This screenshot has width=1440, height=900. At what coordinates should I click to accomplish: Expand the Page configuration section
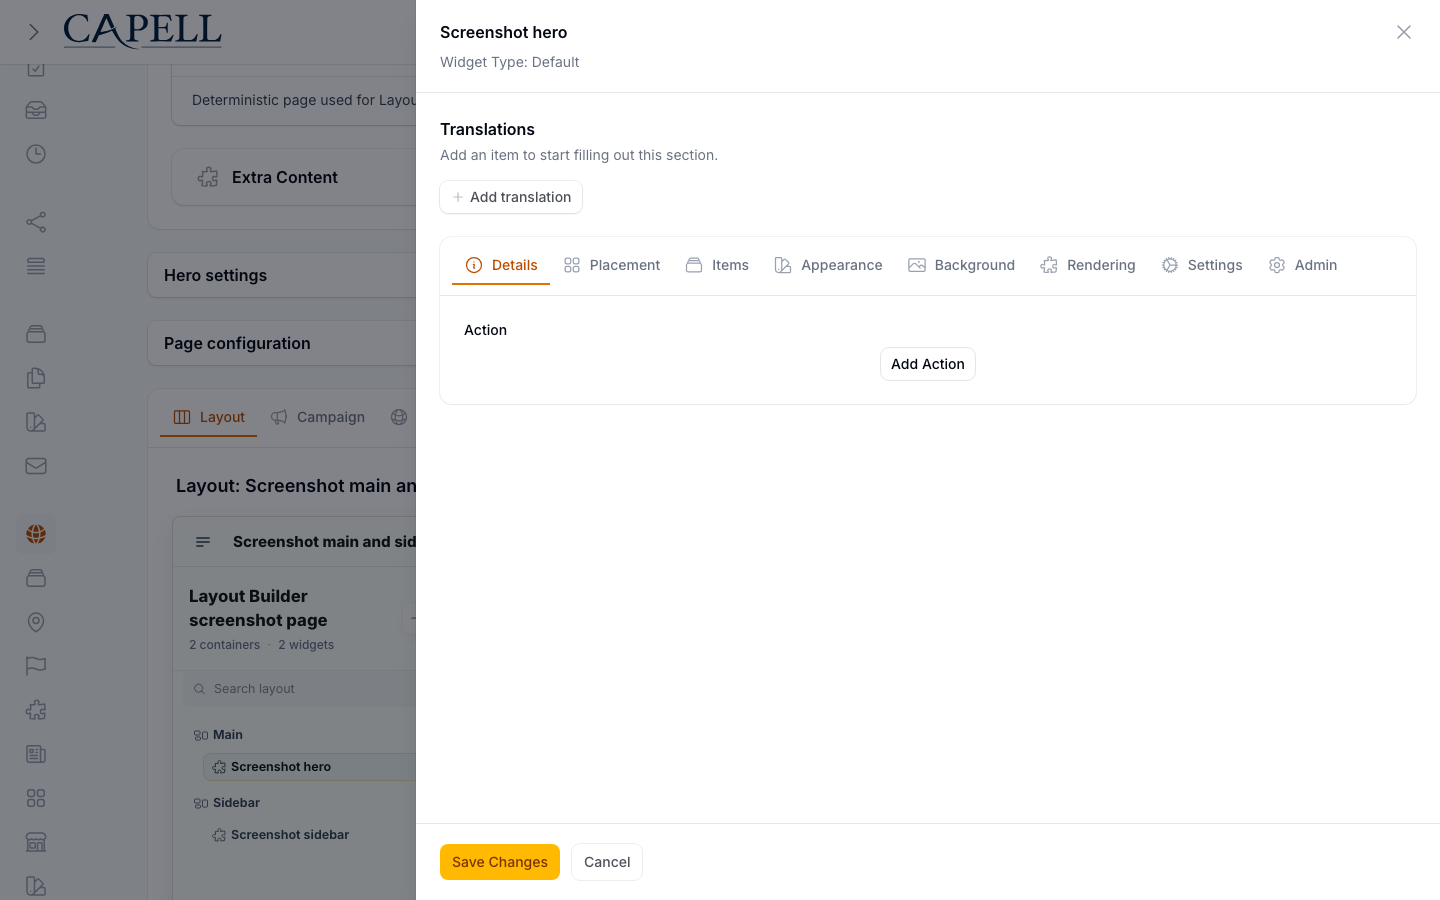282,343
